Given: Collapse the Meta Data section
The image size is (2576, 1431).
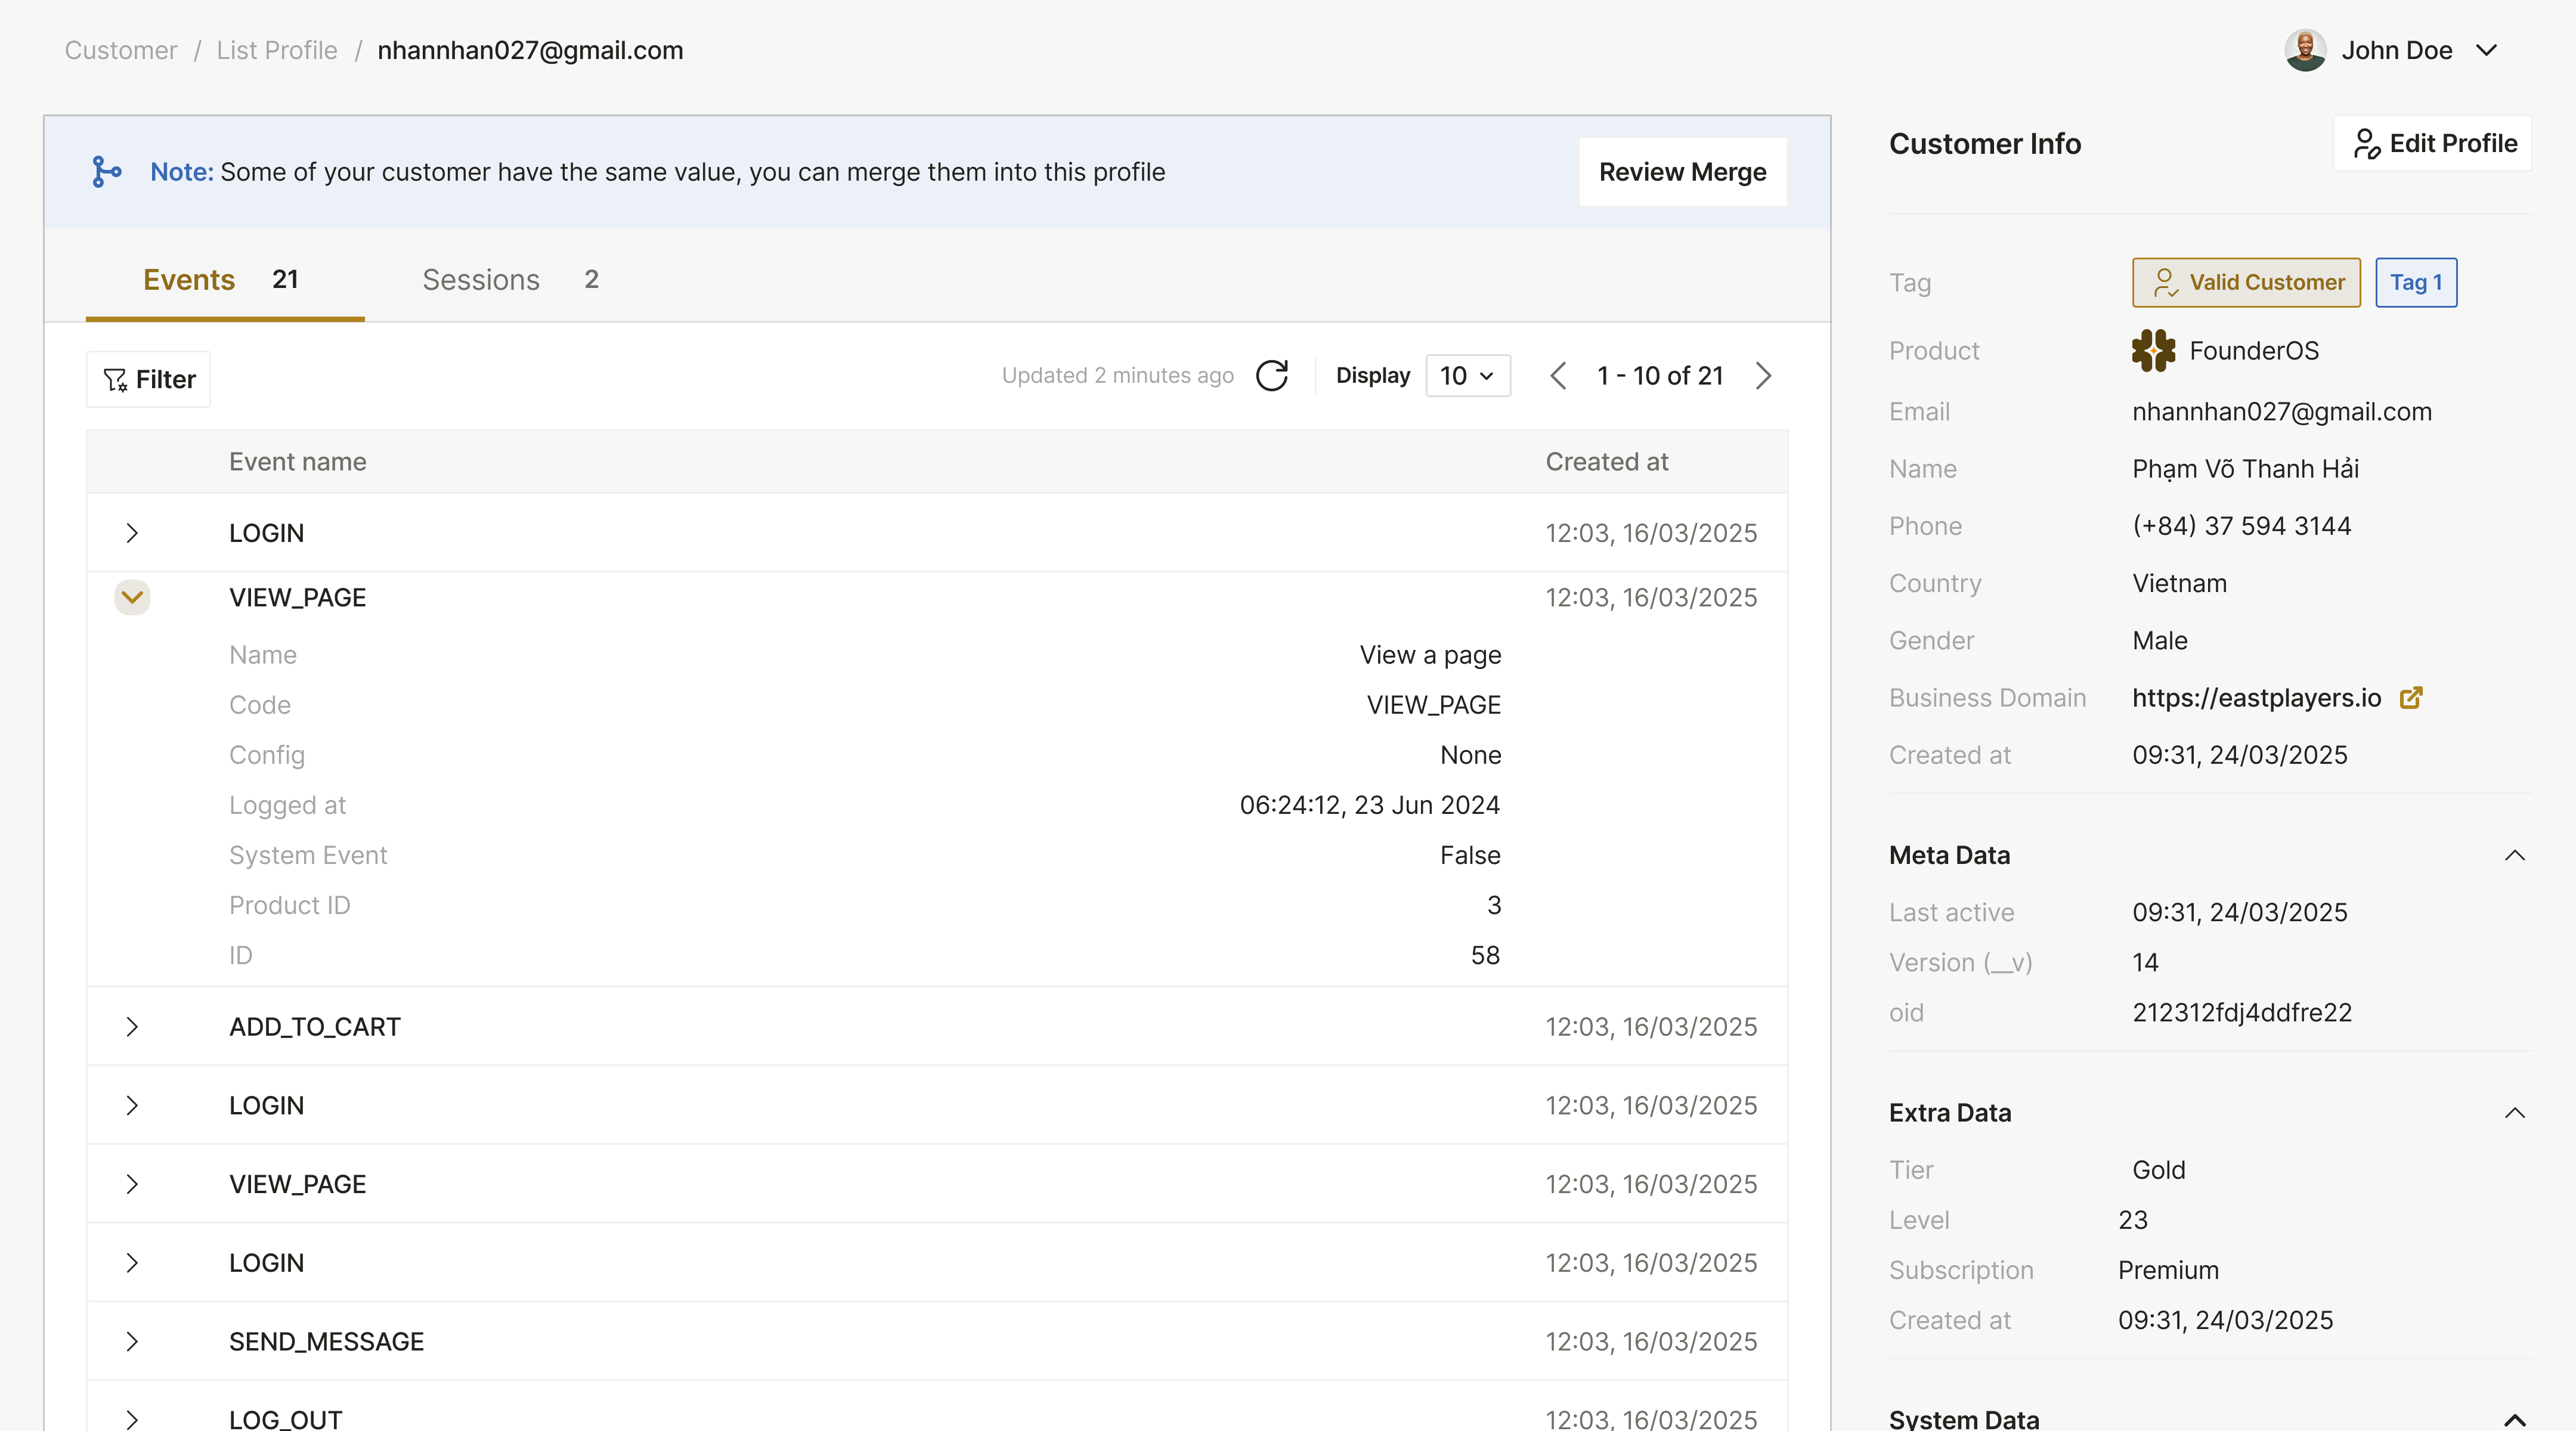Looking at the screenshot, I should click(2514, 856).
